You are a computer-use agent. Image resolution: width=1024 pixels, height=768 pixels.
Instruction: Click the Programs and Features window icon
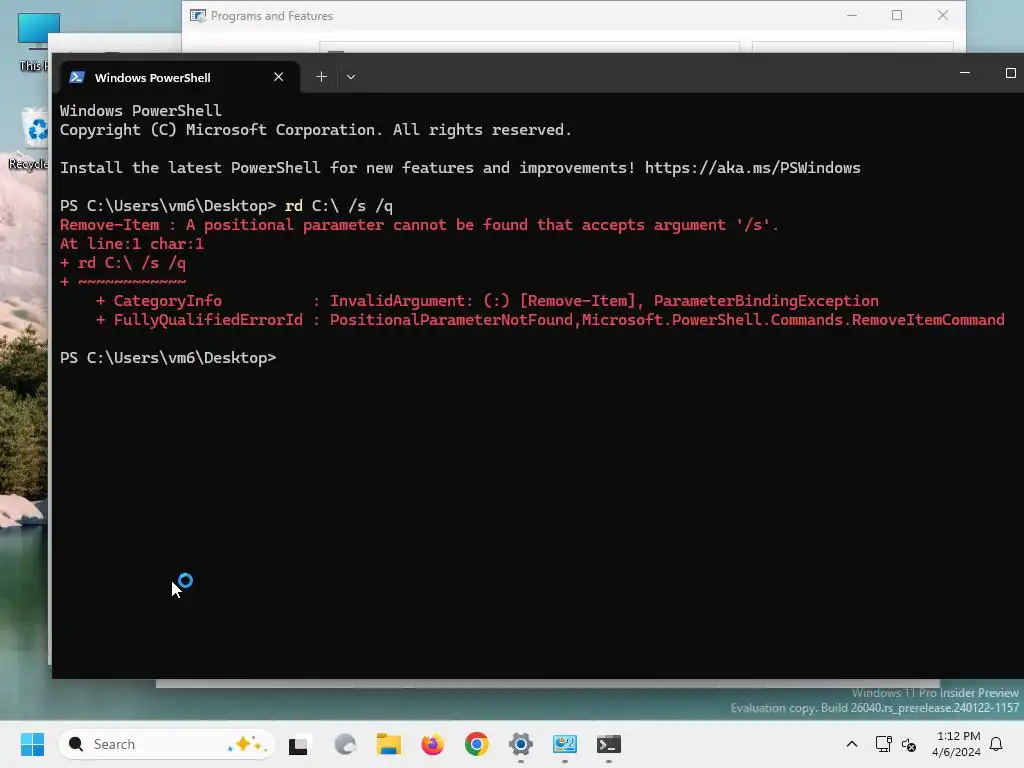198,16
